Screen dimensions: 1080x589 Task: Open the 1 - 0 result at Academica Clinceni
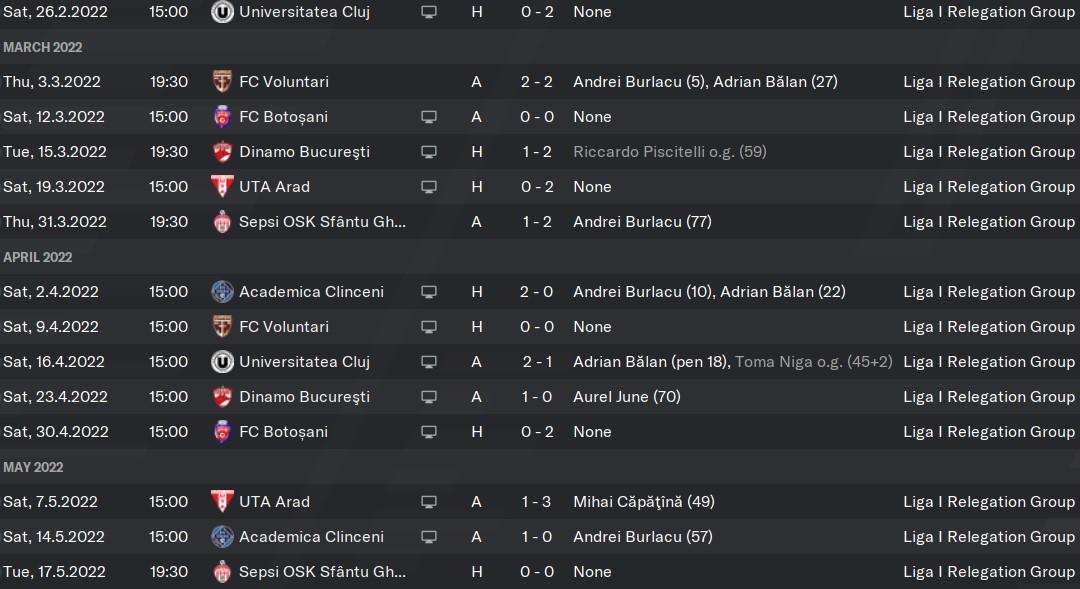coord(537,537)
